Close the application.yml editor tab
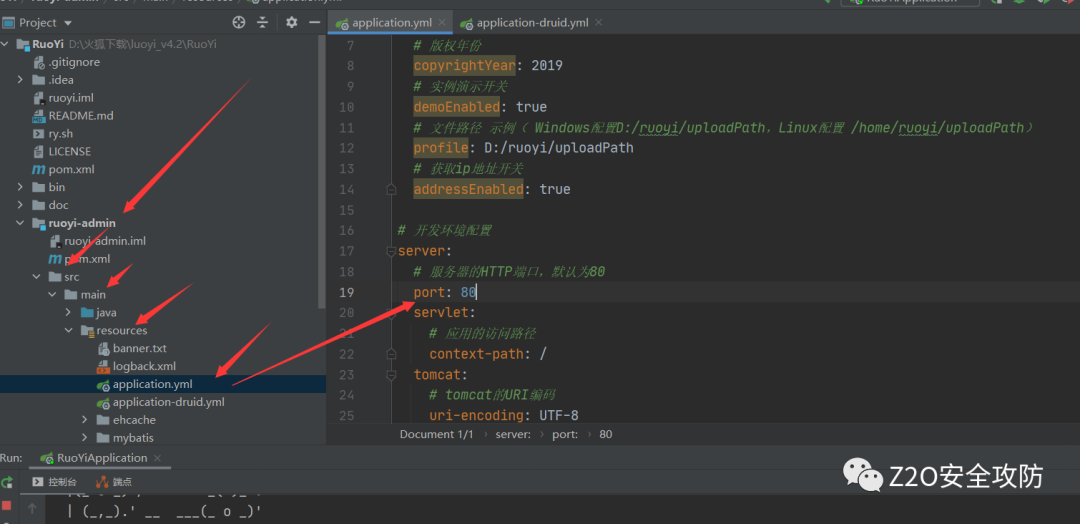 coord(440,23)
